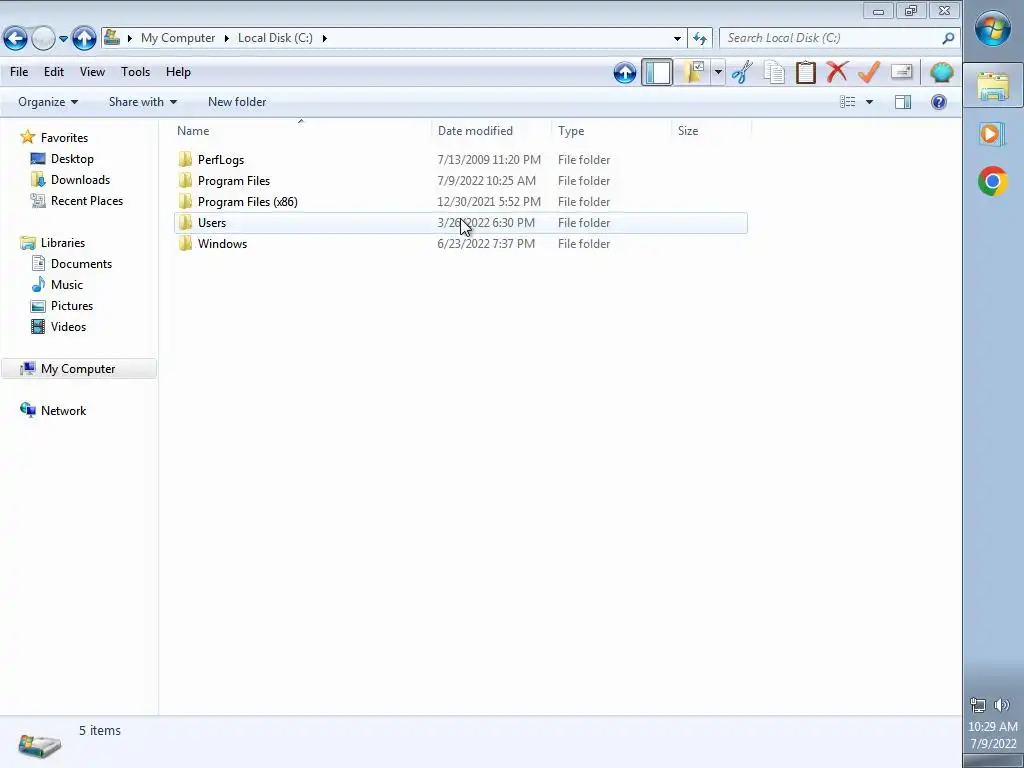
Task: Open the View menu
Action: click(92, 72)
